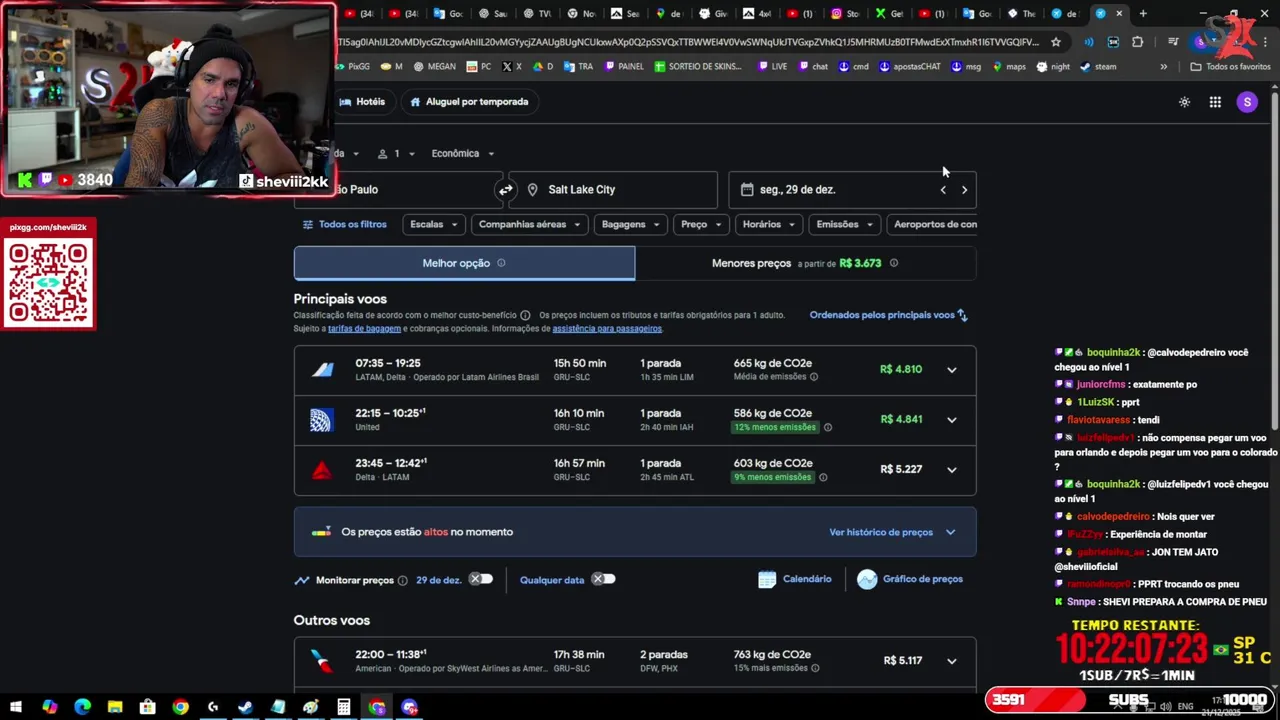This screenshot has width=1280, height=720.
Task: Swap origin and destination airports
Action: click(x=506, y=189)
